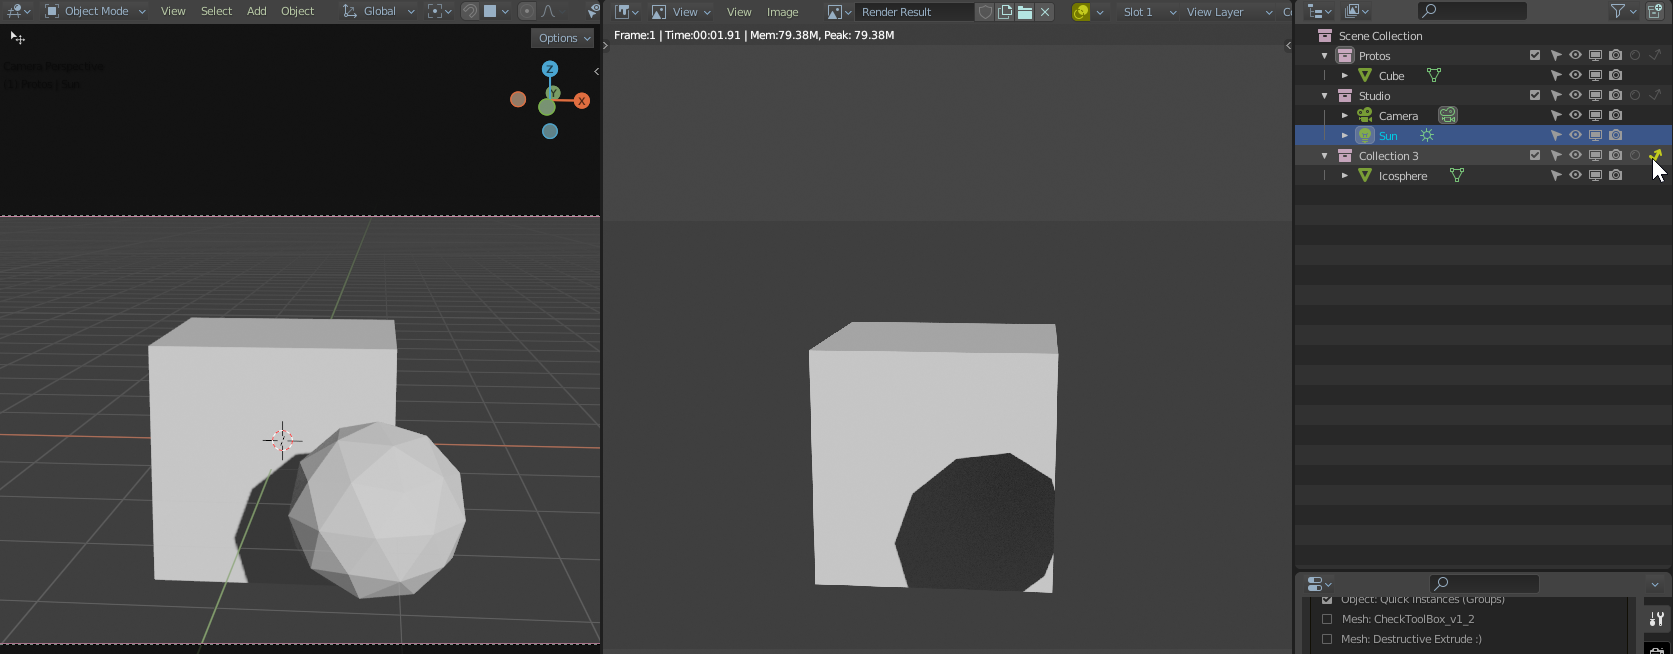The height and width of the screenshot is (654, 1673).
Task: Hide the Cube in viewport via eye icon
Action: (x=1575, y=75)
